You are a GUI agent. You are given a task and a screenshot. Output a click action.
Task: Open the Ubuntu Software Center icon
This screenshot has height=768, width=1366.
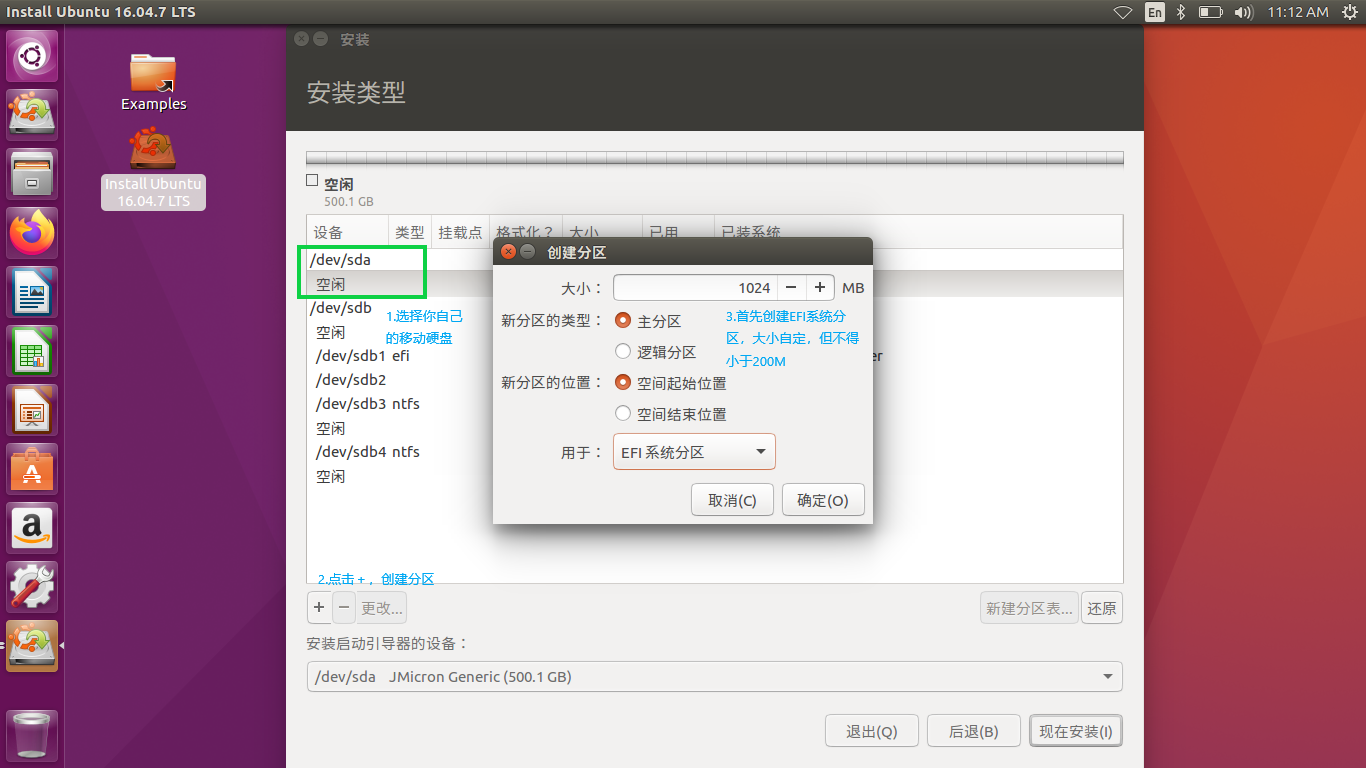pos(33,469)
